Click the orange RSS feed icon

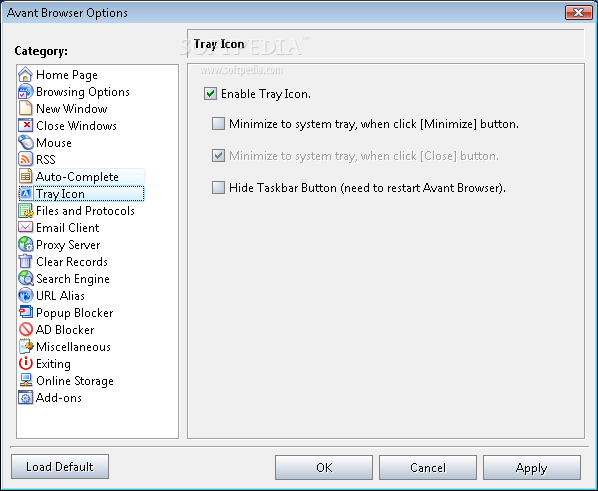pos(25,159)
